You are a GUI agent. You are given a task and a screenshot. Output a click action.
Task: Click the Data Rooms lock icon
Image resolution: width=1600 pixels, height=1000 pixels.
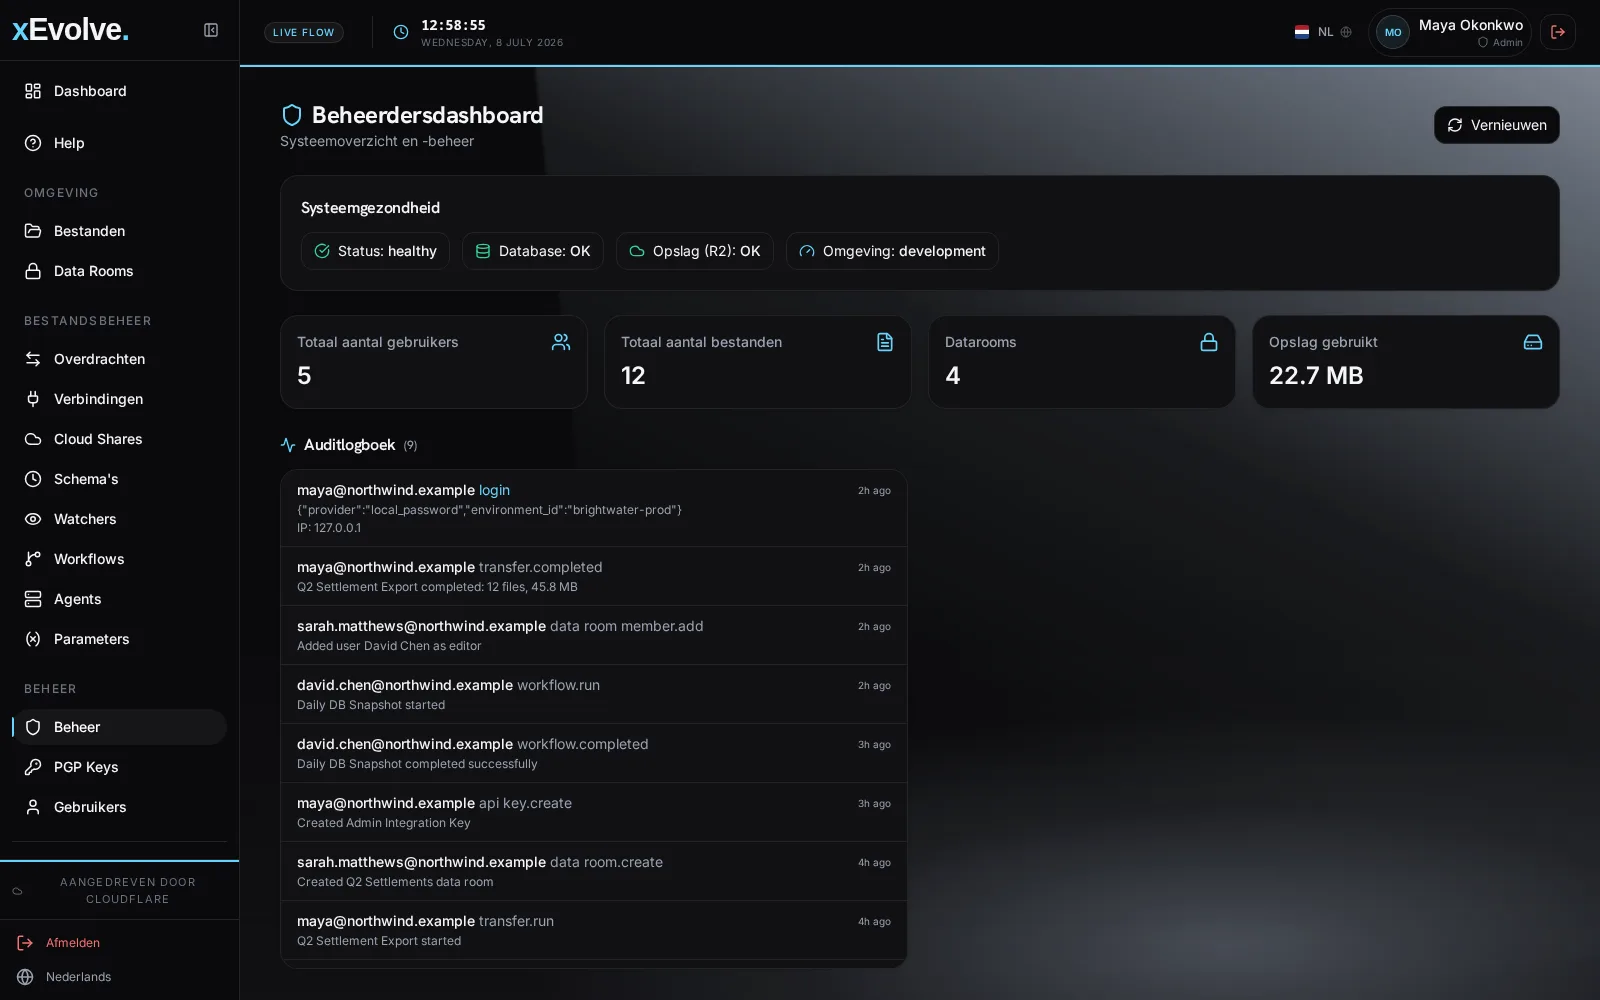(33, 271)
